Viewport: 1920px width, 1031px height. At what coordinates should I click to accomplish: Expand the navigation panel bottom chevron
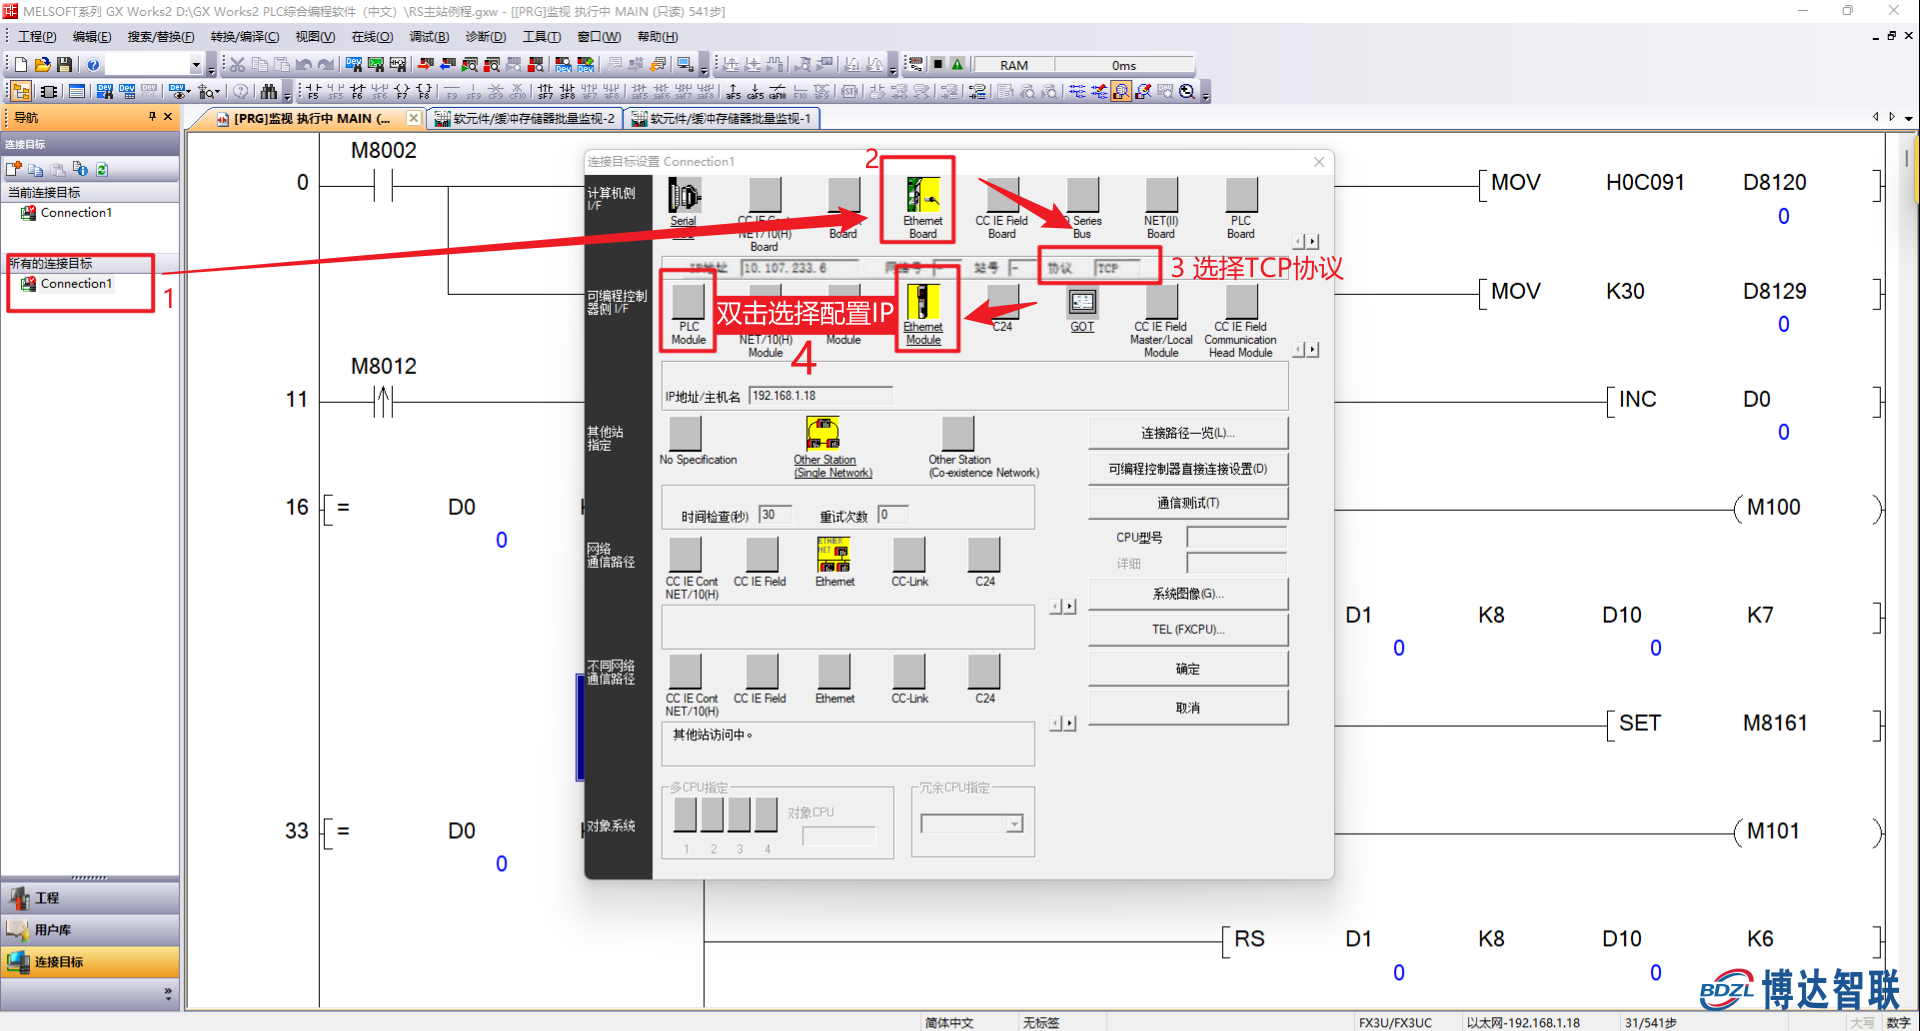pos(167,993)
